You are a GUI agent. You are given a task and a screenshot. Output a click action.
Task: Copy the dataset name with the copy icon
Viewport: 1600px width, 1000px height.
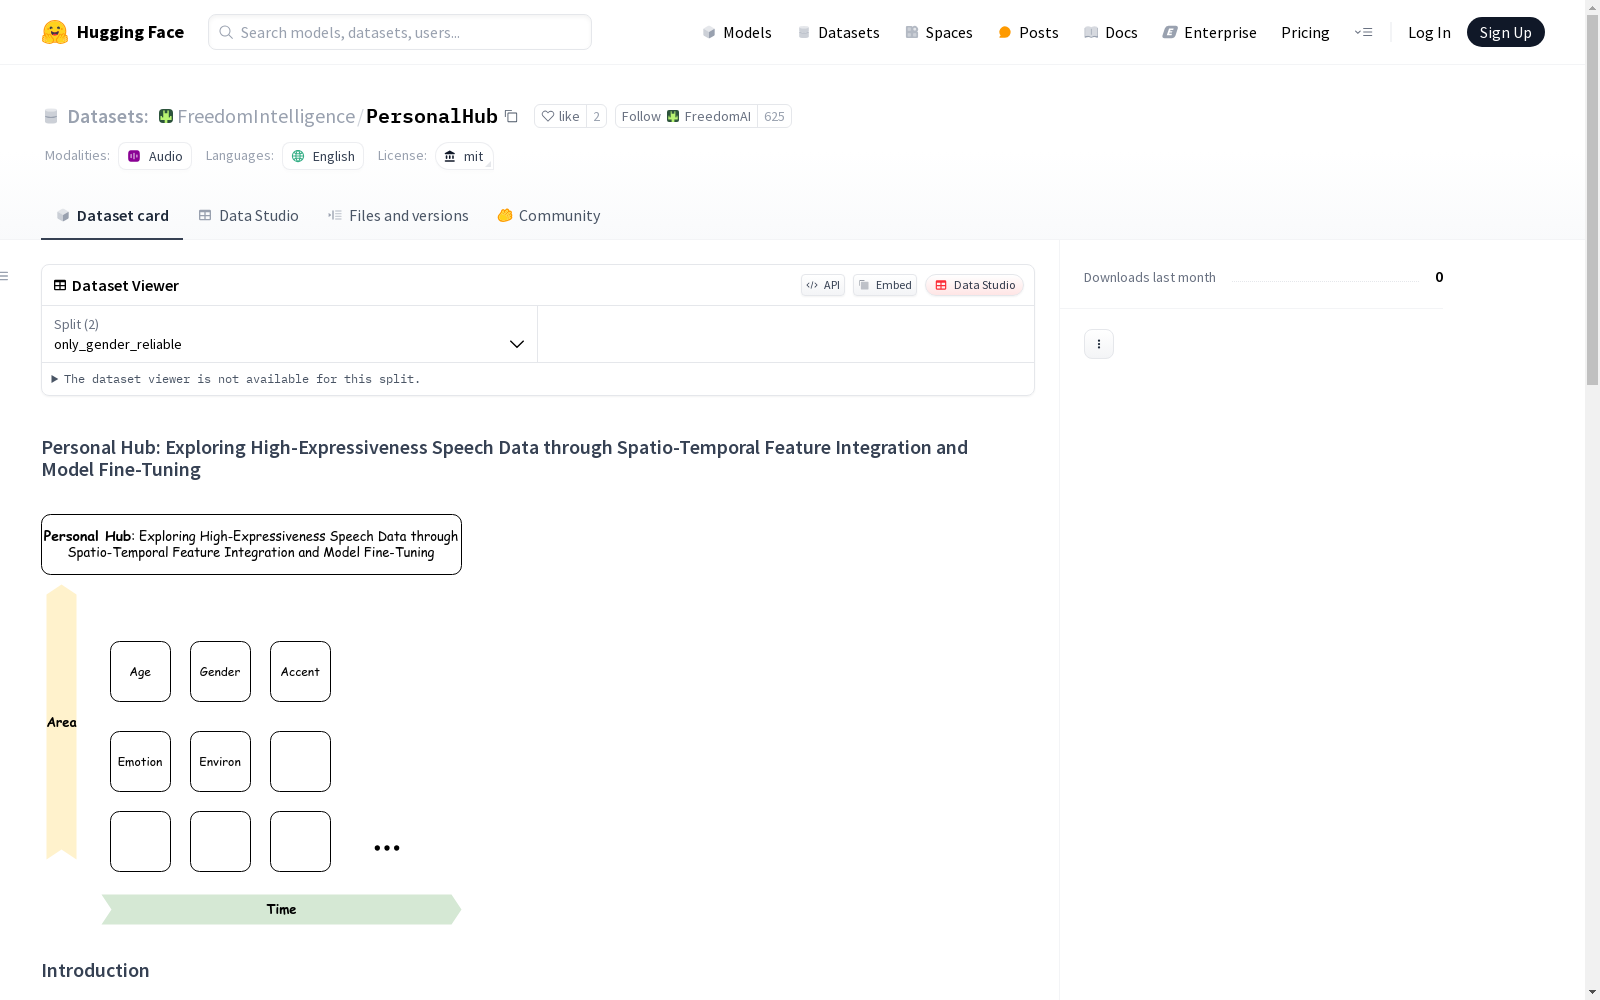click(x=511, y=116)
